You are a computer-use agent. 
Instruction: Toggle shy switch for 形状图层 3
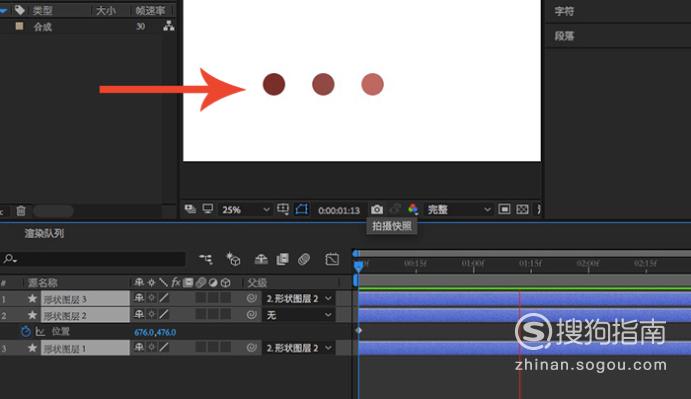pyautogui.click(x=139, y=298)
